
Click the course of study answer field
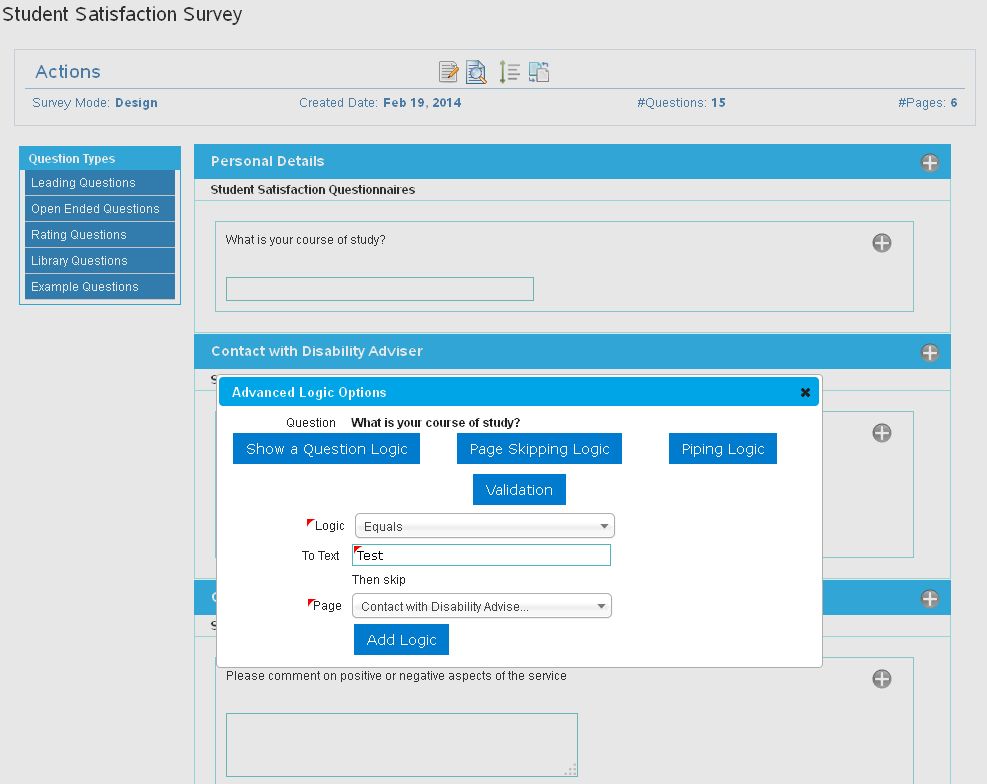pyautogui.click(x=379, y=289)
